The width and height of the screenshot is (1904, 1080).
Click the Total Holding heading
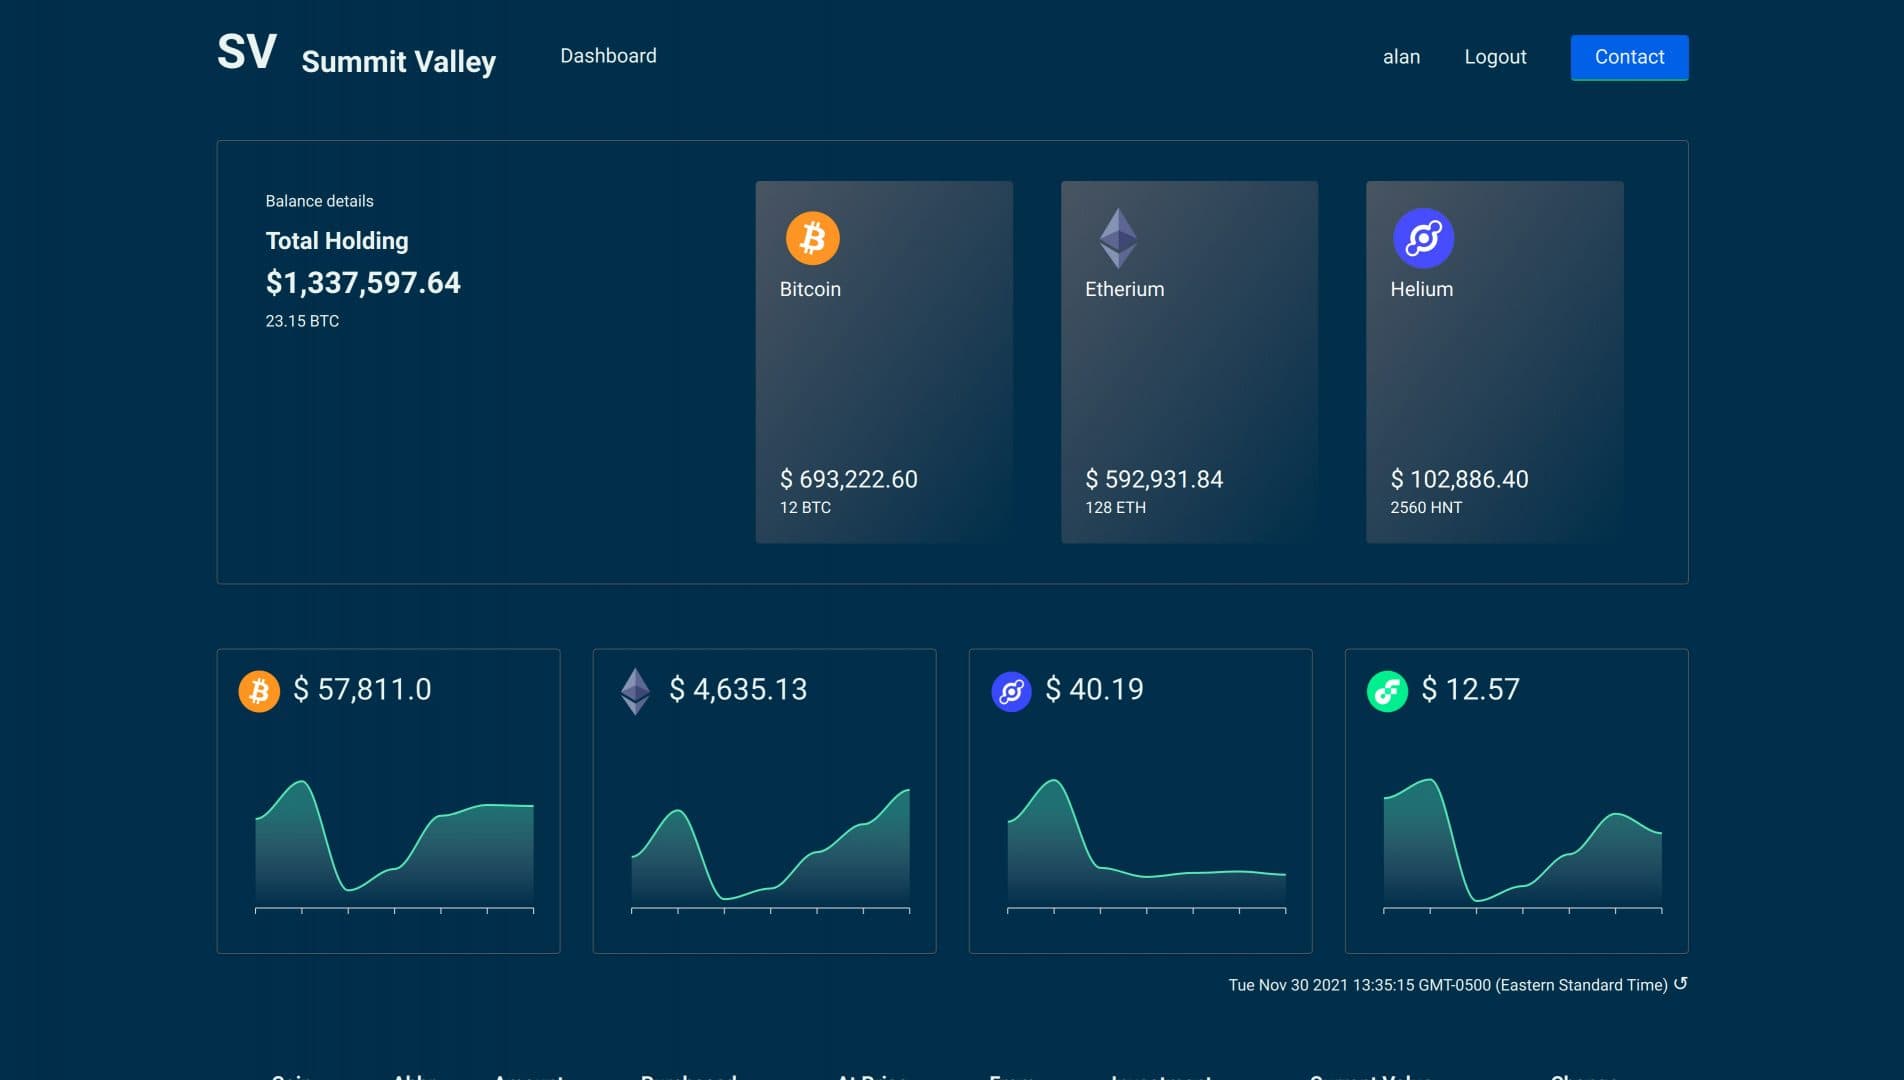point(337,241)
